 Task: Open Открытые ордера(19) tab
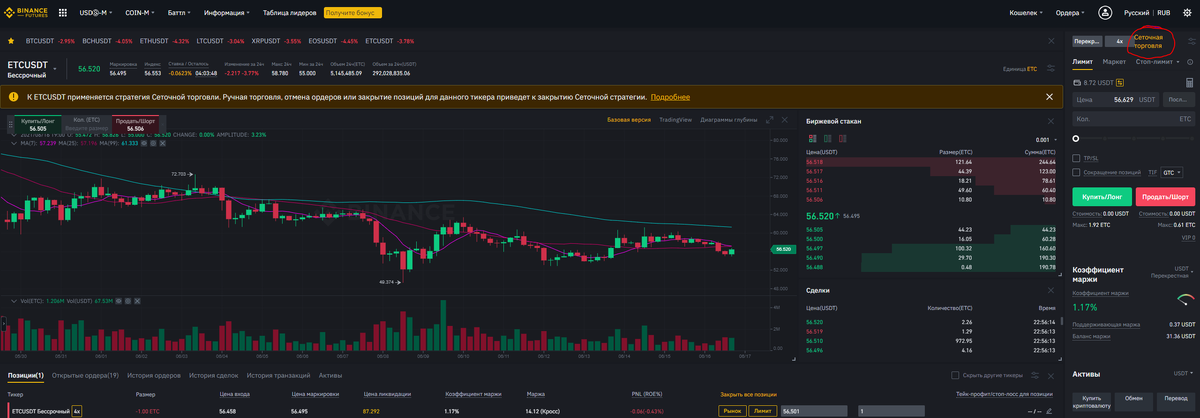[x=85, y=375]
